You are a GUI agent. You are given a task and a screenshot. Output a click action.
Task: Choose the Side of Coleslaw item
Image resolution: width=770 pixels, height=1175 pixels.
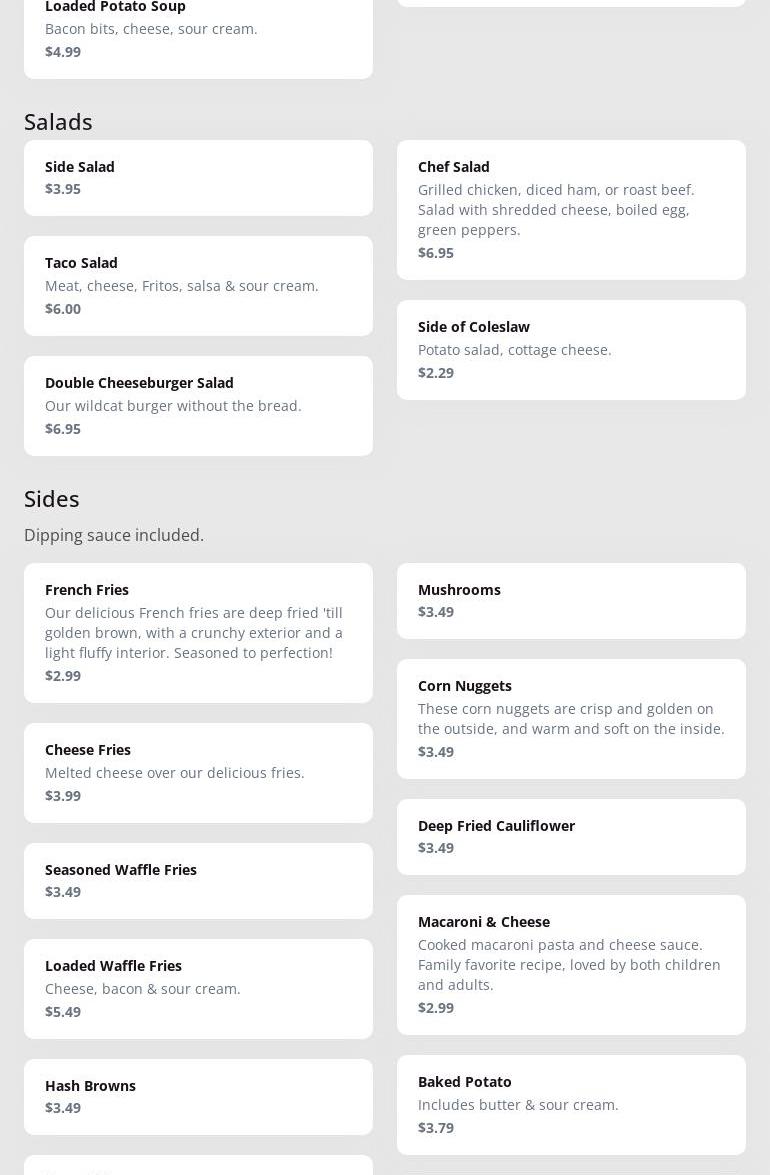[x=571, y=349]
